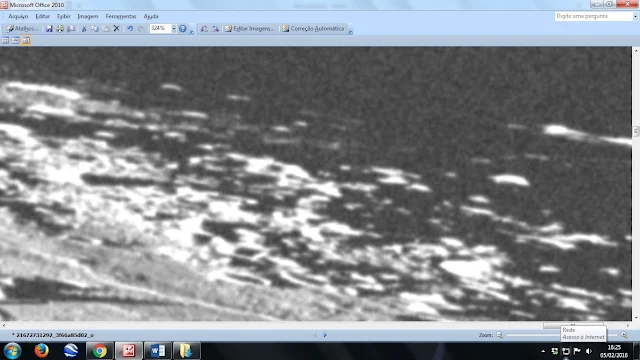Viewport: 640px width, 360px height.
Task: Launch Firefox from the taskbar
Action: [x=41, y=351]
